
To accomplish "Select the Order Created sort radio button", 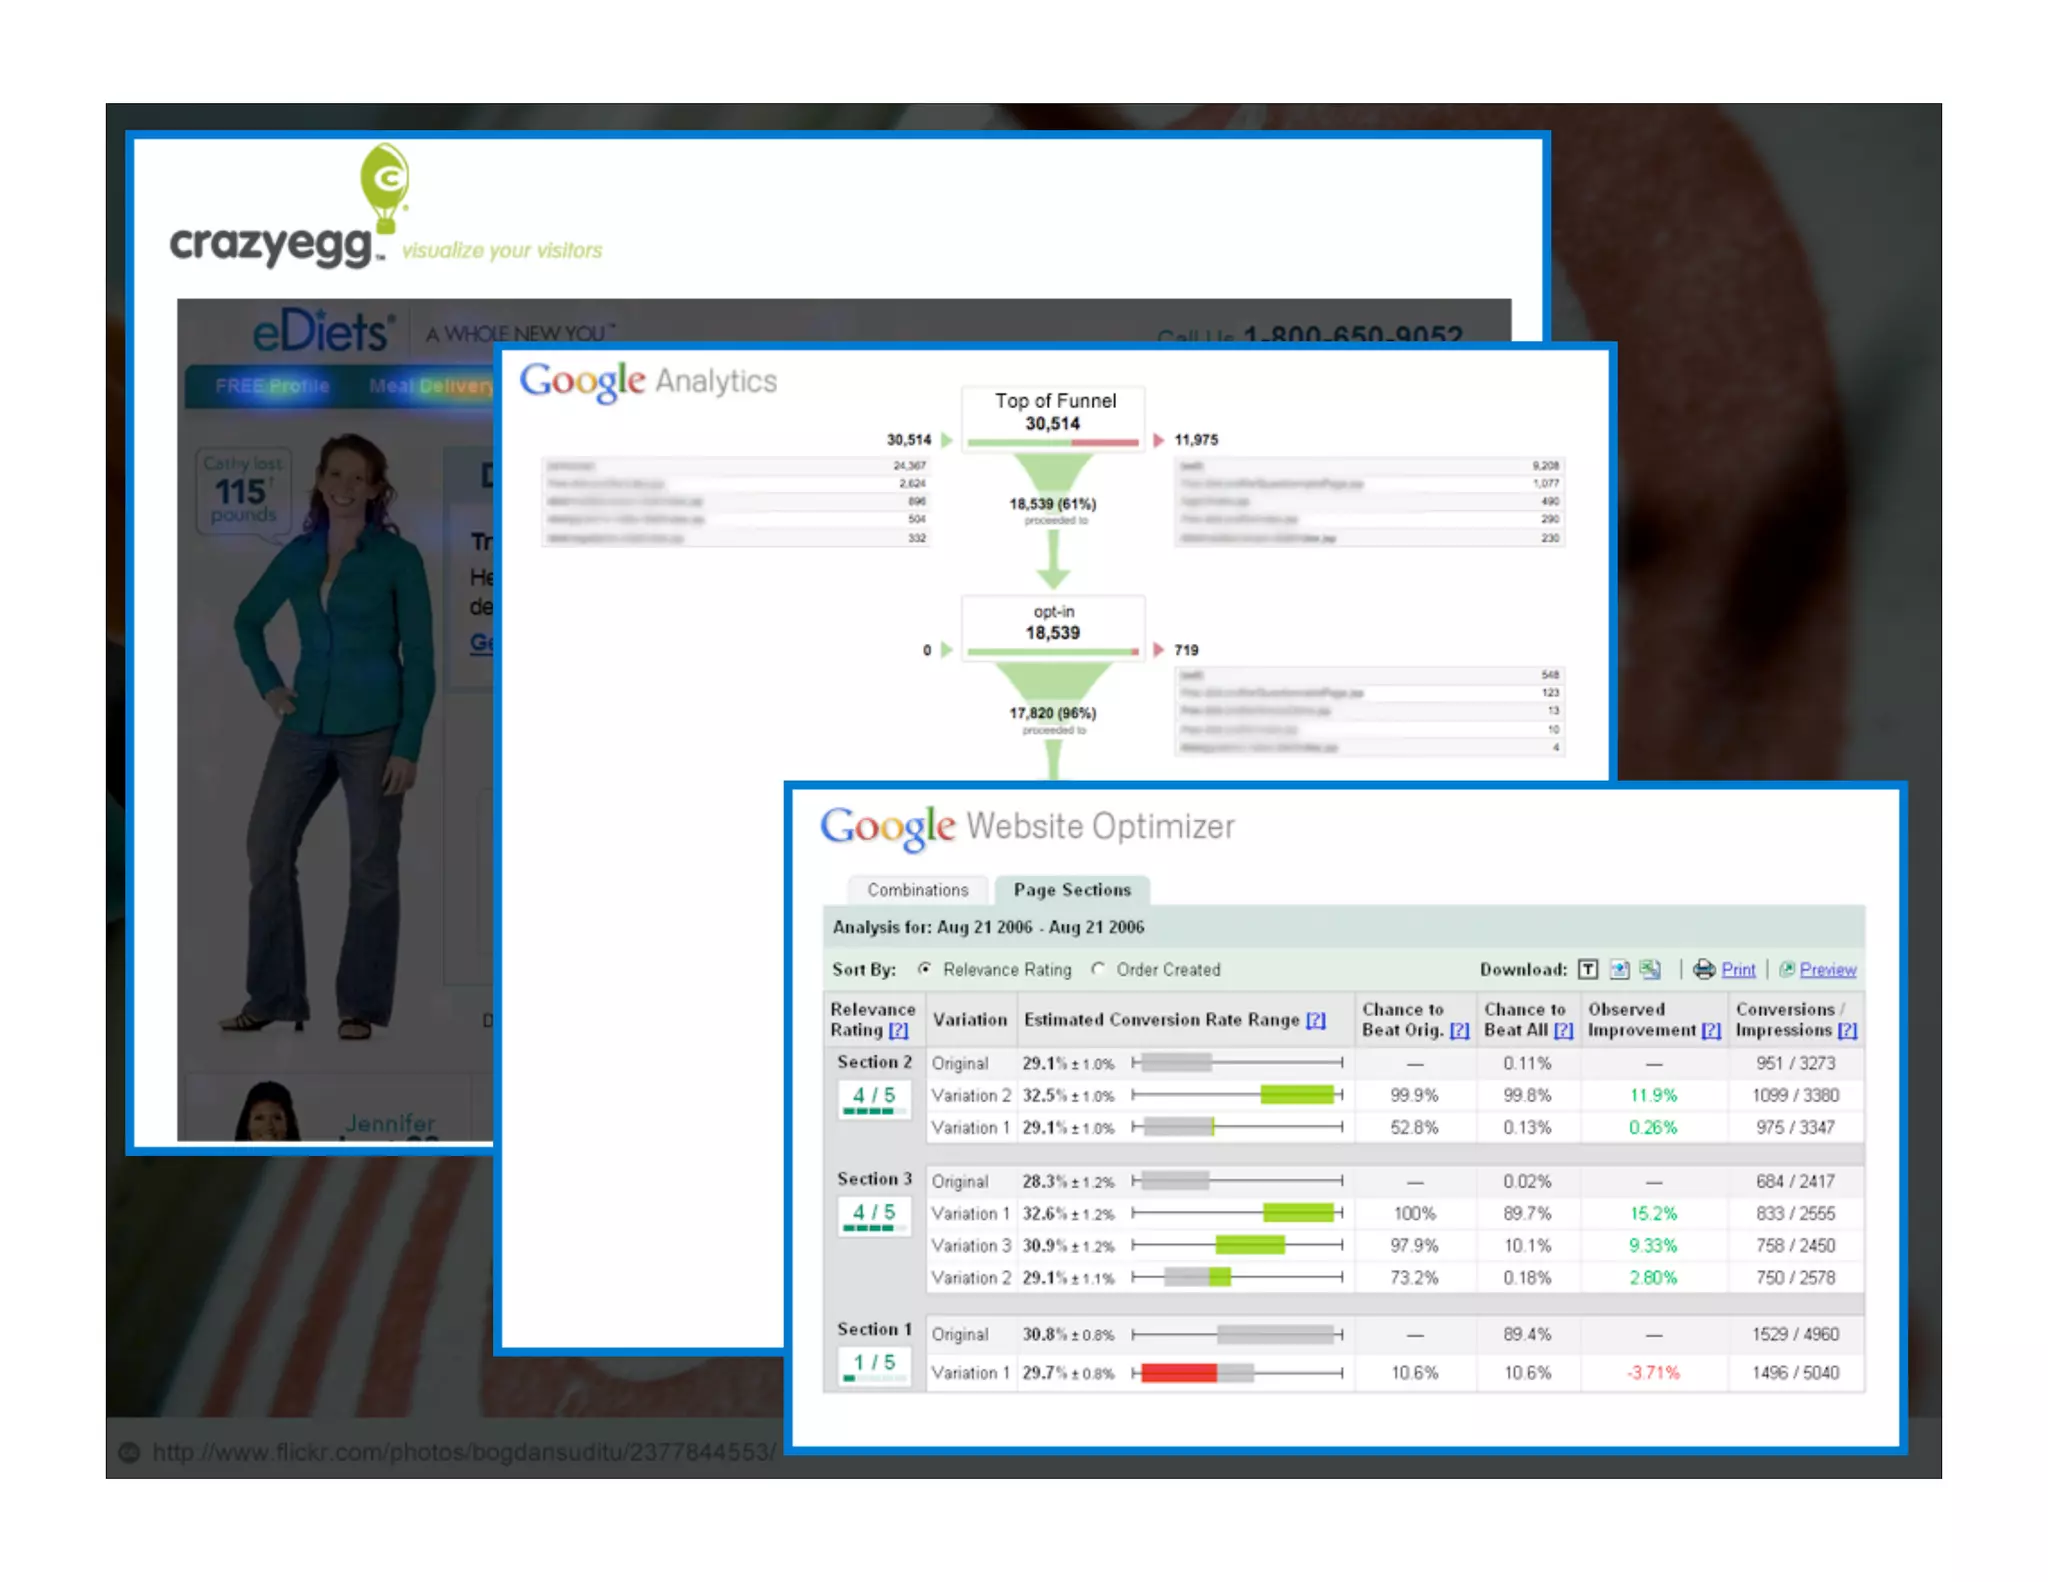I will coord(1099,969).
